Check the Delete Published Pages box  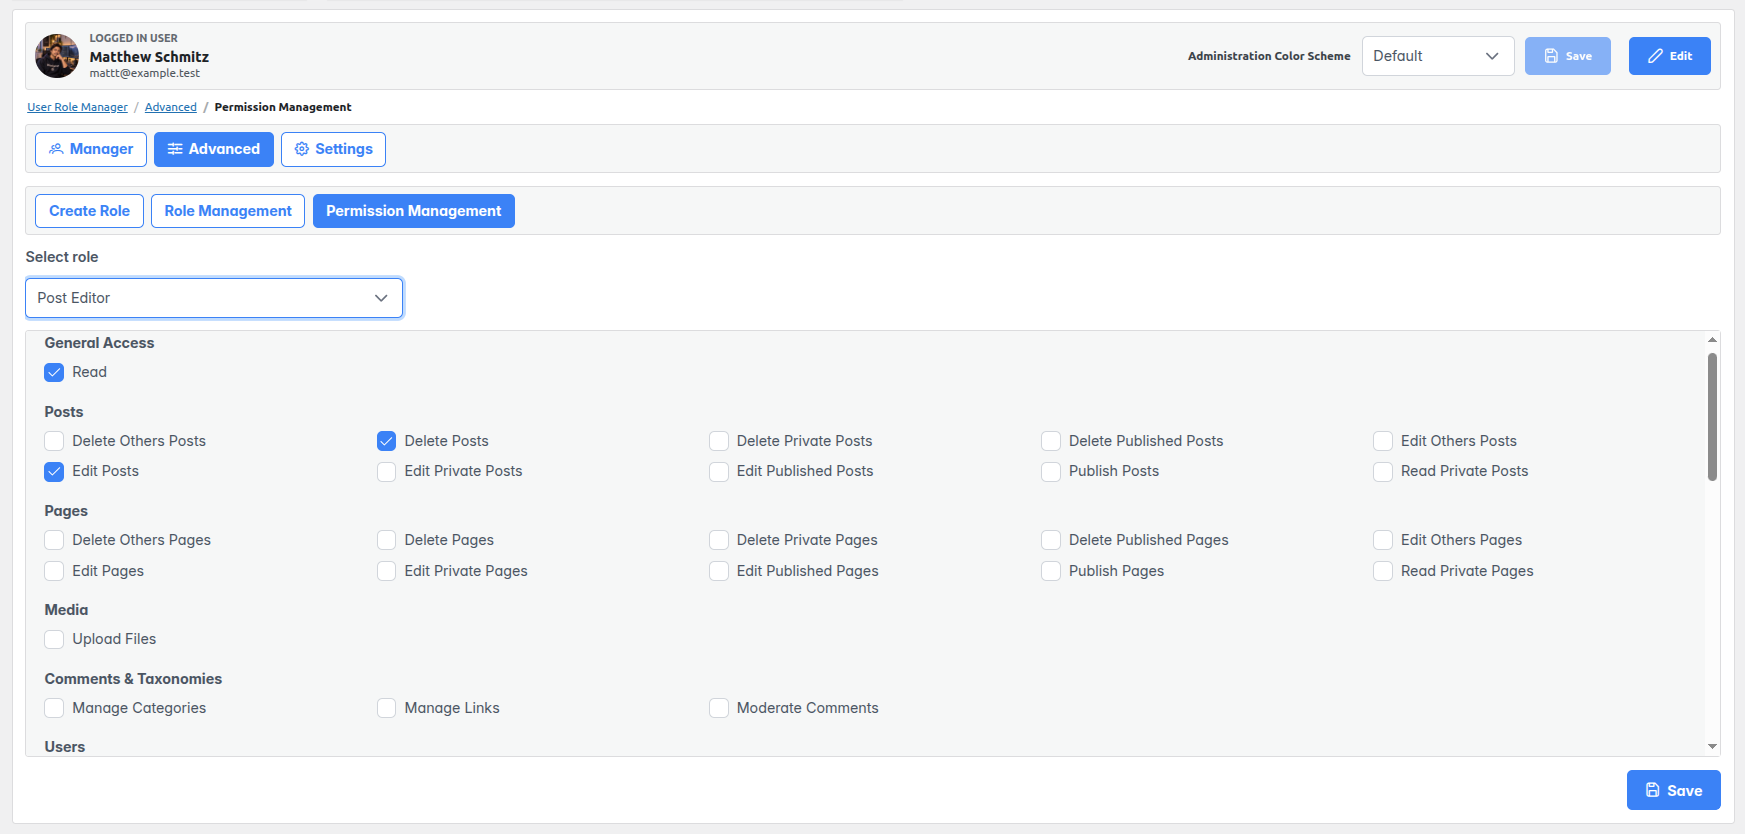point(1050,540)
